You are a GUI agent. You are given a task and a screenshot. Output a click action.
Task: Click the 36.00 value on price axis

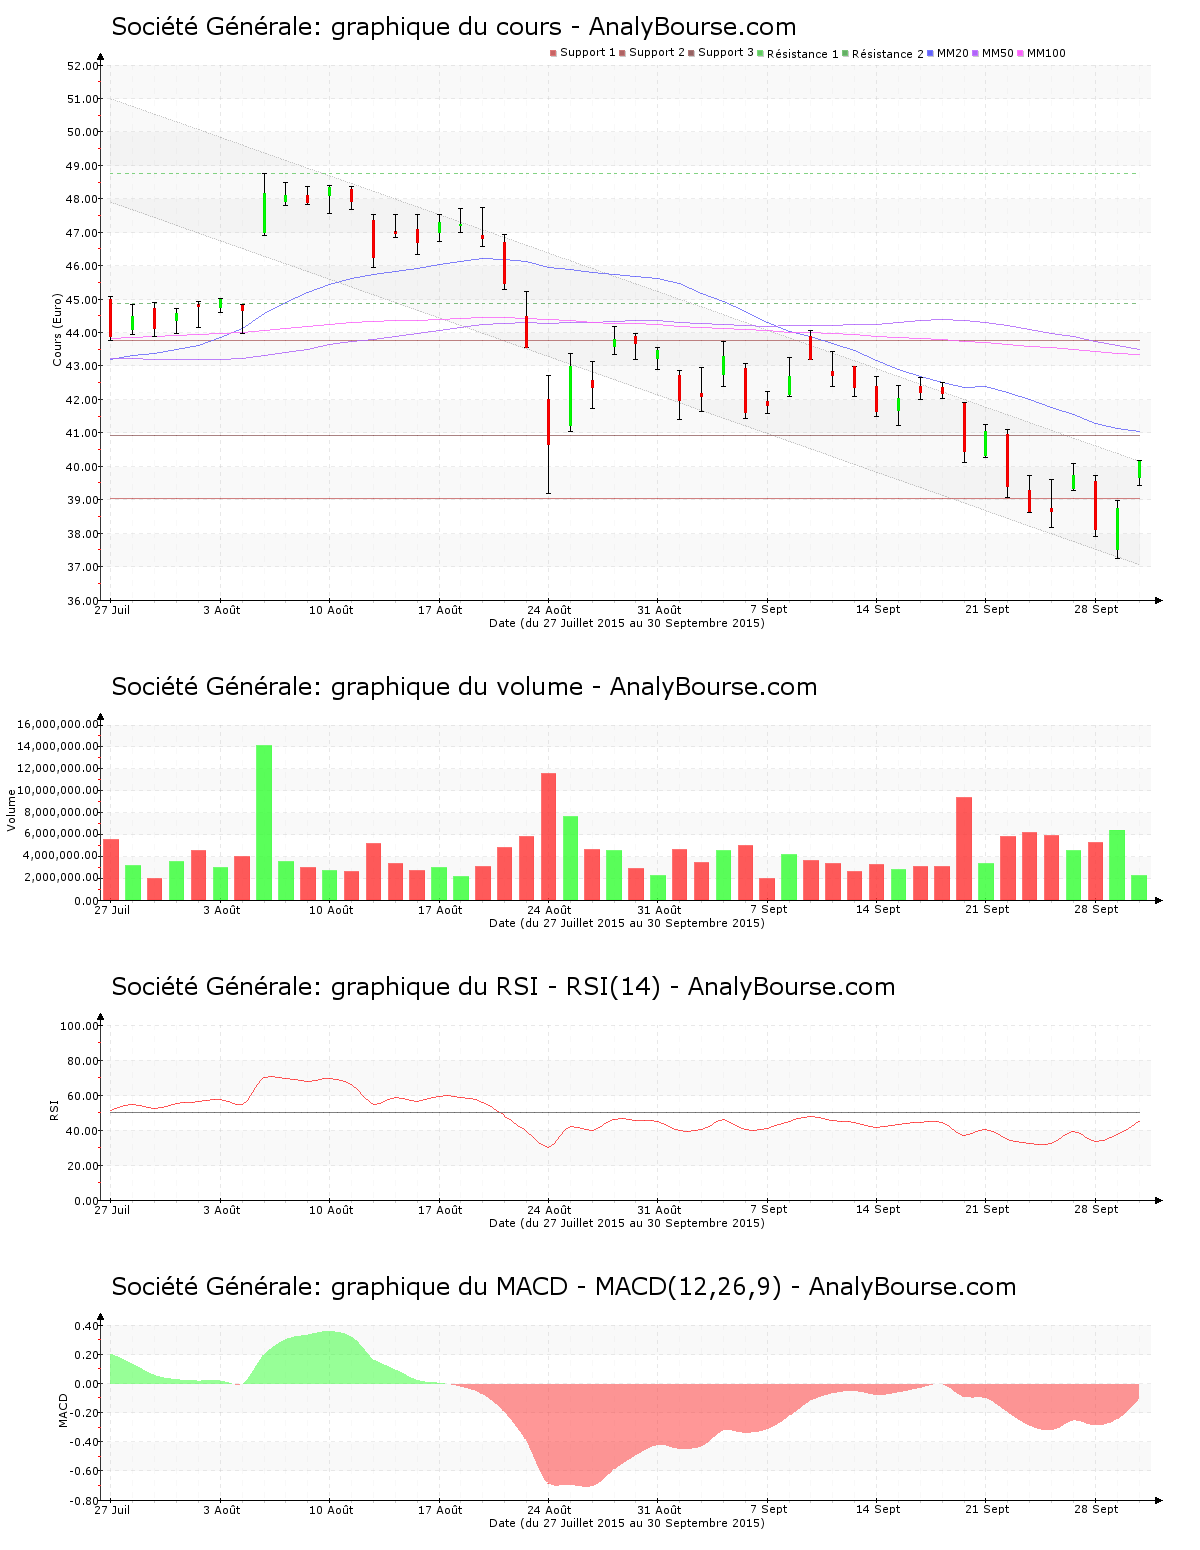click(83, 601)
